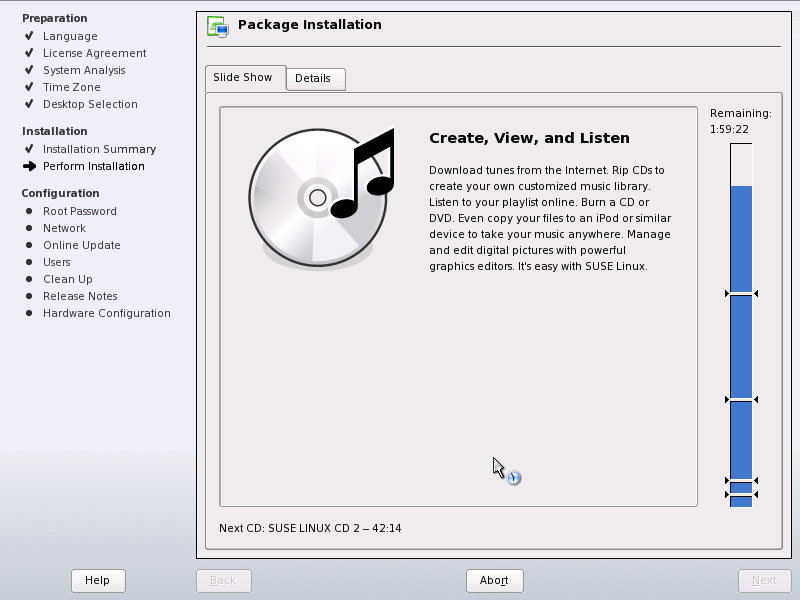Click the bullet beside Network

tap(29, 228)
